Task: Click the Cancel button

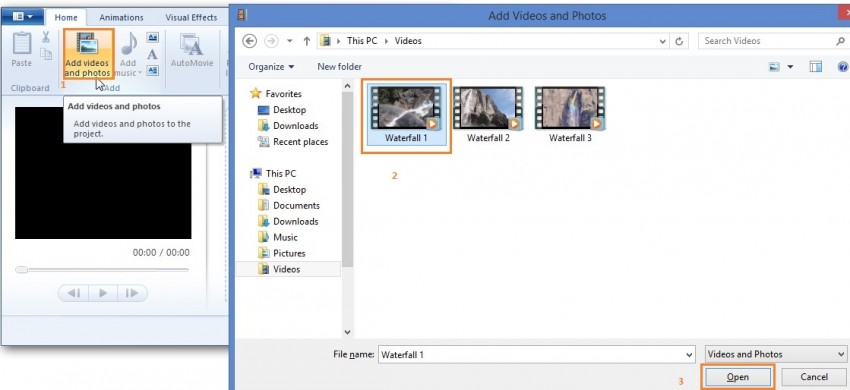Action: point(813,376)
